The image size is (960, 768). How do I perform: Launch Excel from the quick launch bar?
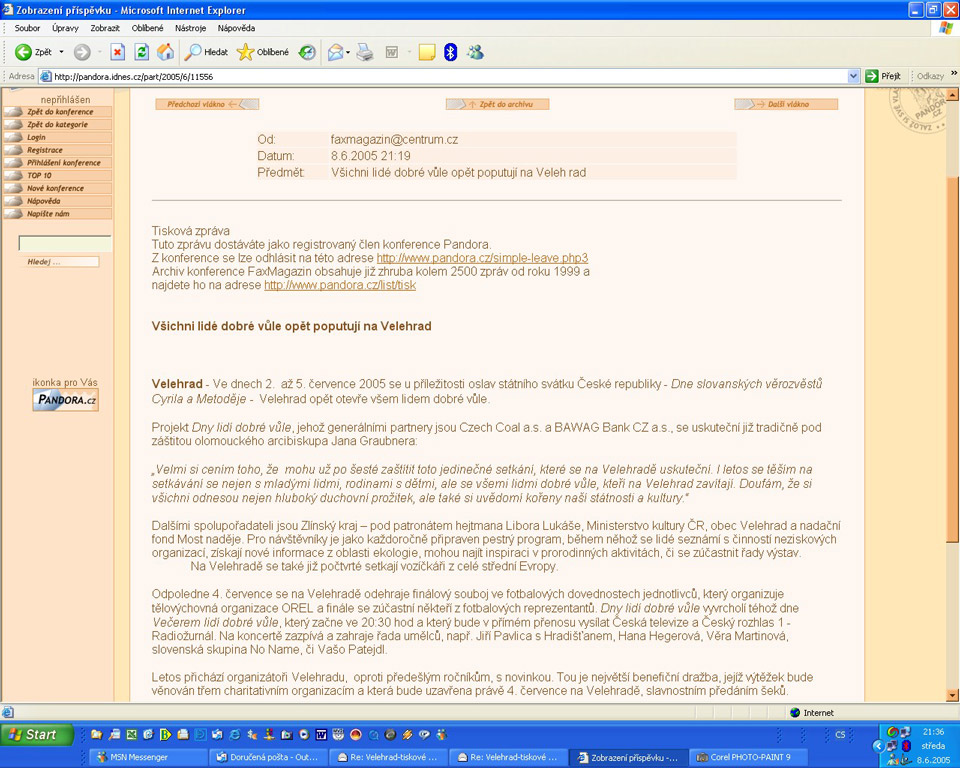pos(131,734)
